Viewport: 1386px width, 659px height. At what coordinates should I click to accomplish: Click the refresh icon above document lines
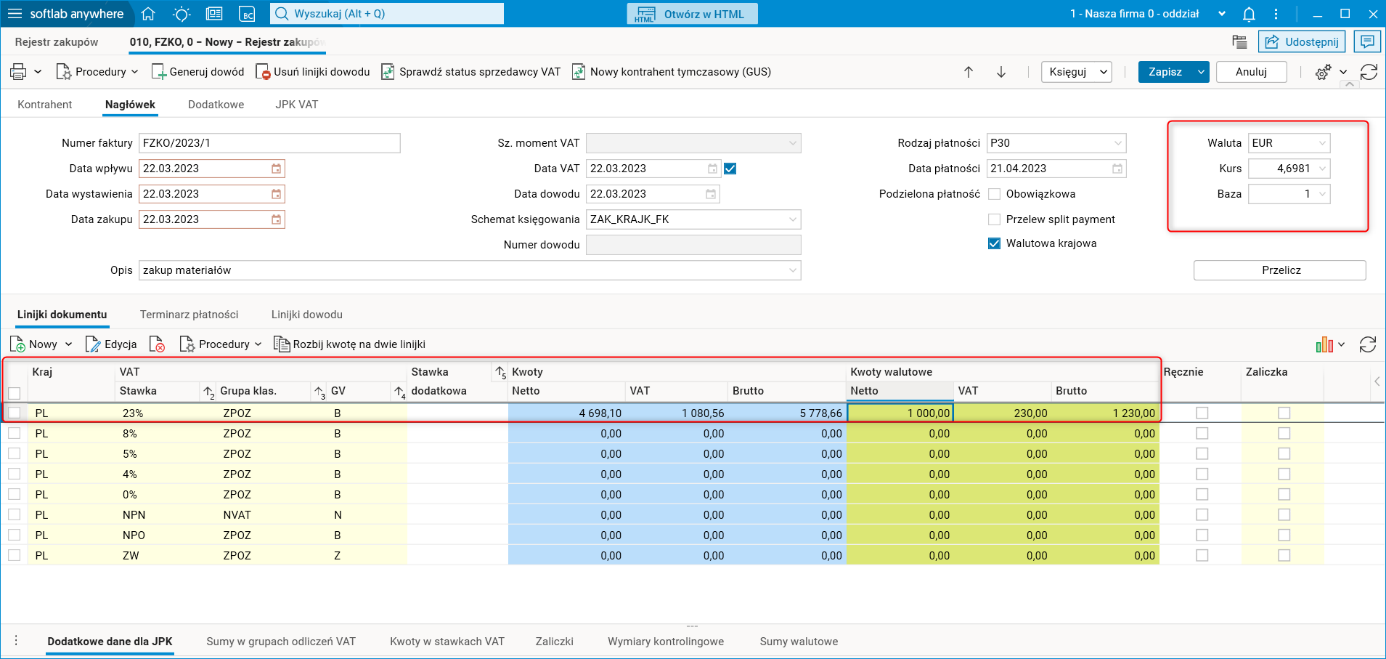(1368, 344)
